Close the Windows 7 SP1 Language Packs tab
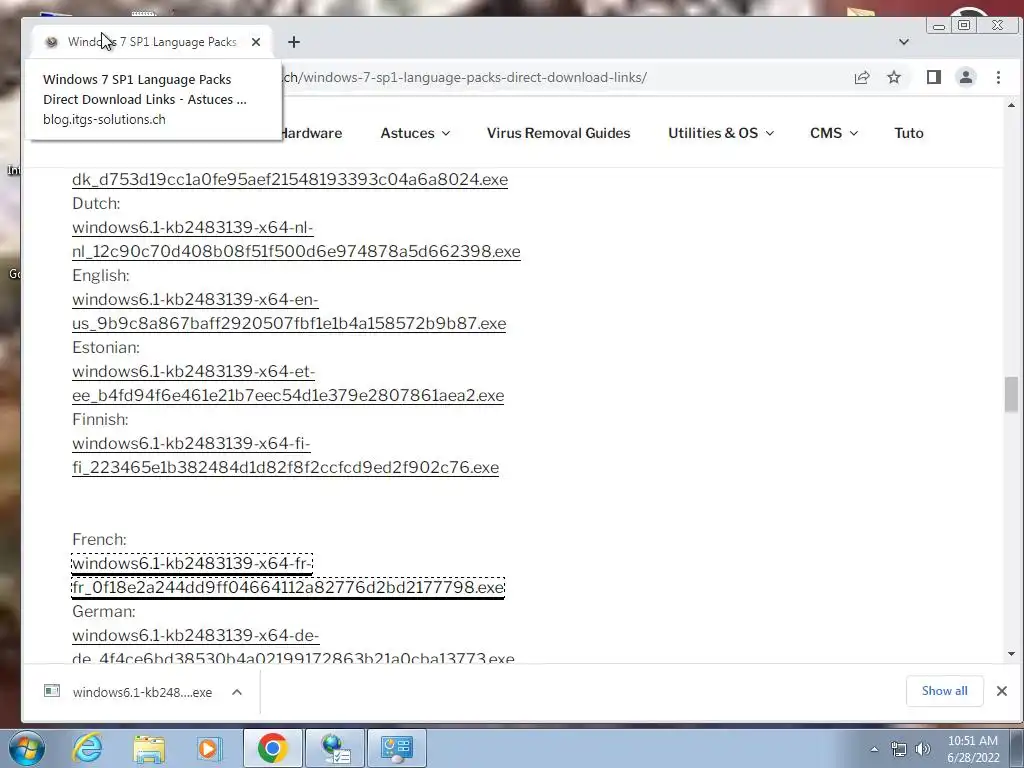The width and height of the screenshot is (1024, 768). (x=256, y=42)
